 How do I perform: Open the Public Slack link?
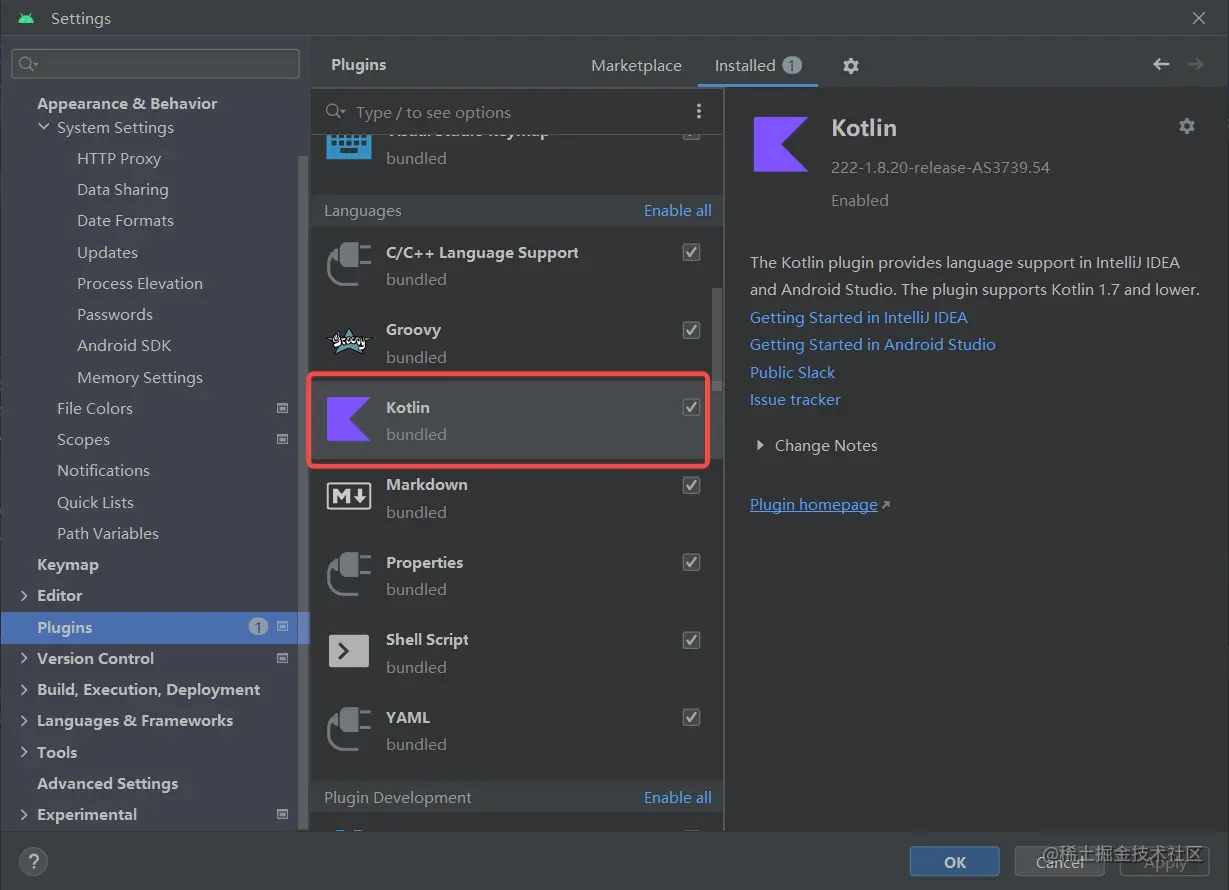(792, 372)
